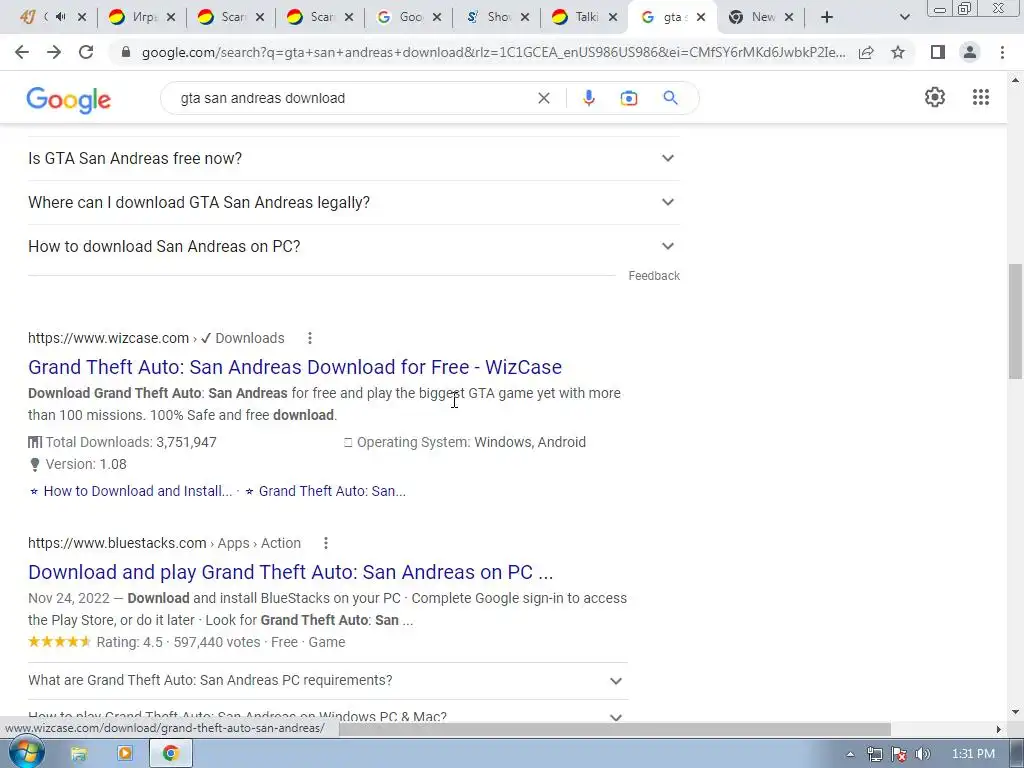1024x768 pixels.
Task: Open media player from taskbar
Action: click(x=124, y=754)
